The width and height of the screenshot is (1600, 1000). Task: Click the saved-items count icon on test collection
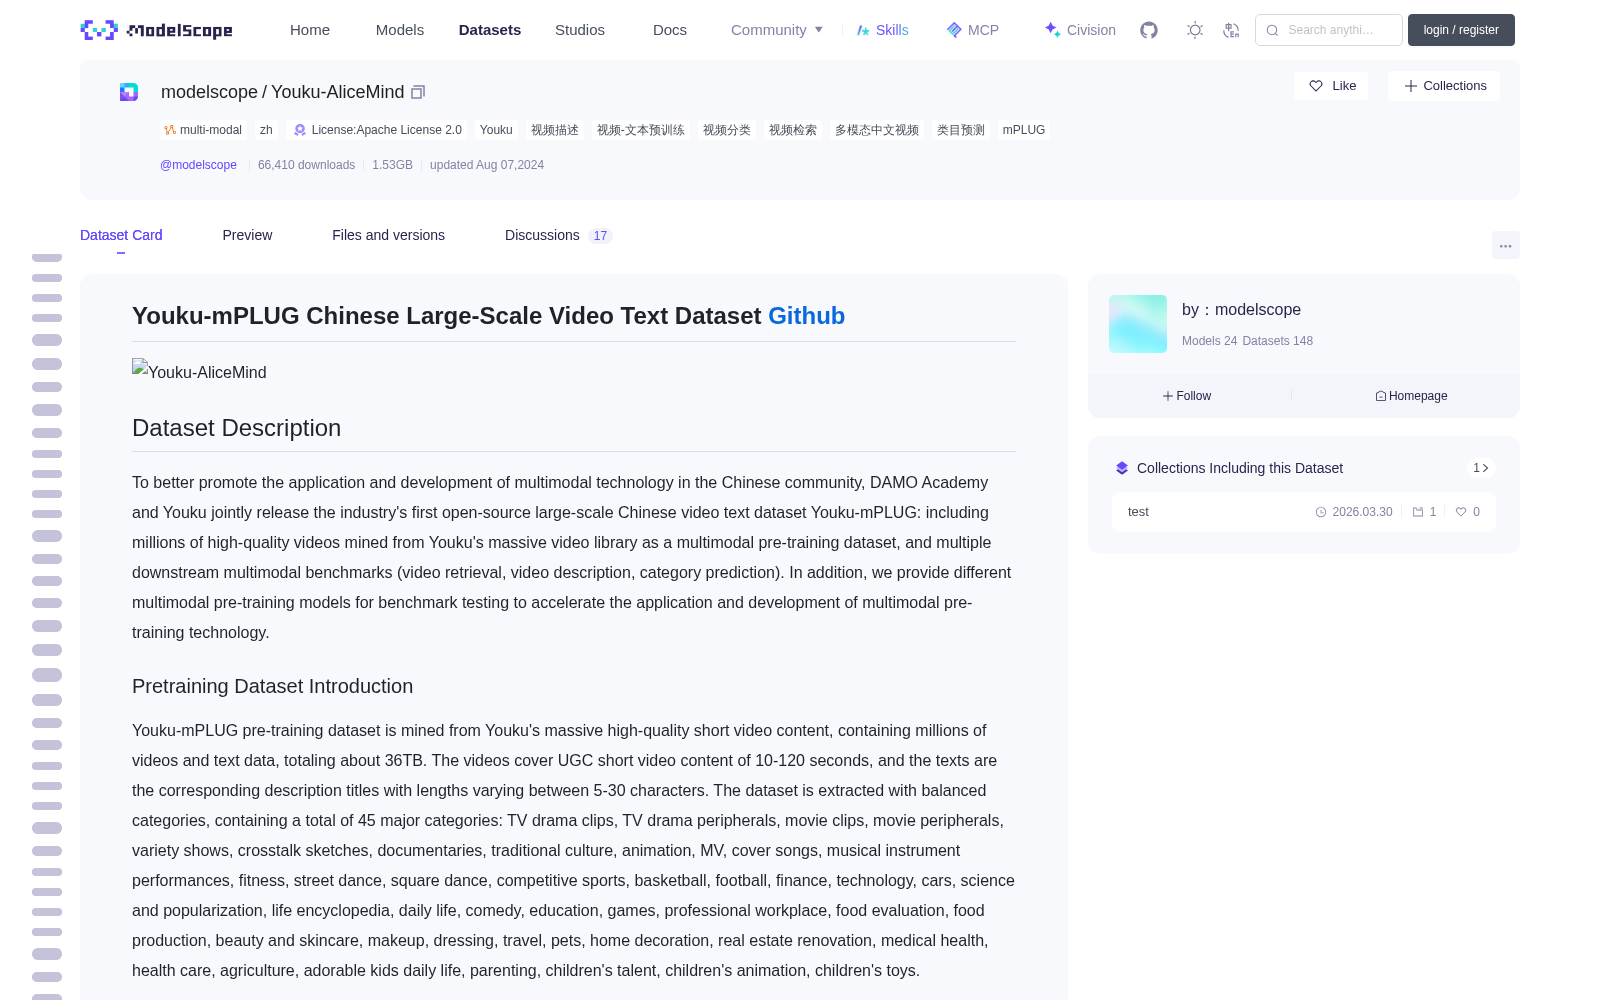click(1424, 512)
